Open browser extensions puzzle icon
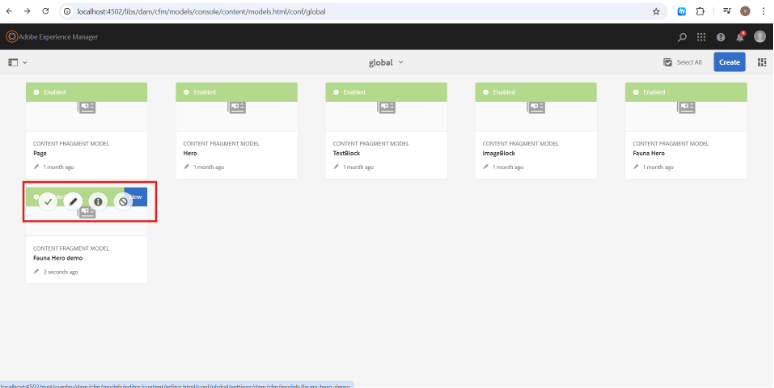Viewport: 774px width, 388px height. tap(700, 11)
